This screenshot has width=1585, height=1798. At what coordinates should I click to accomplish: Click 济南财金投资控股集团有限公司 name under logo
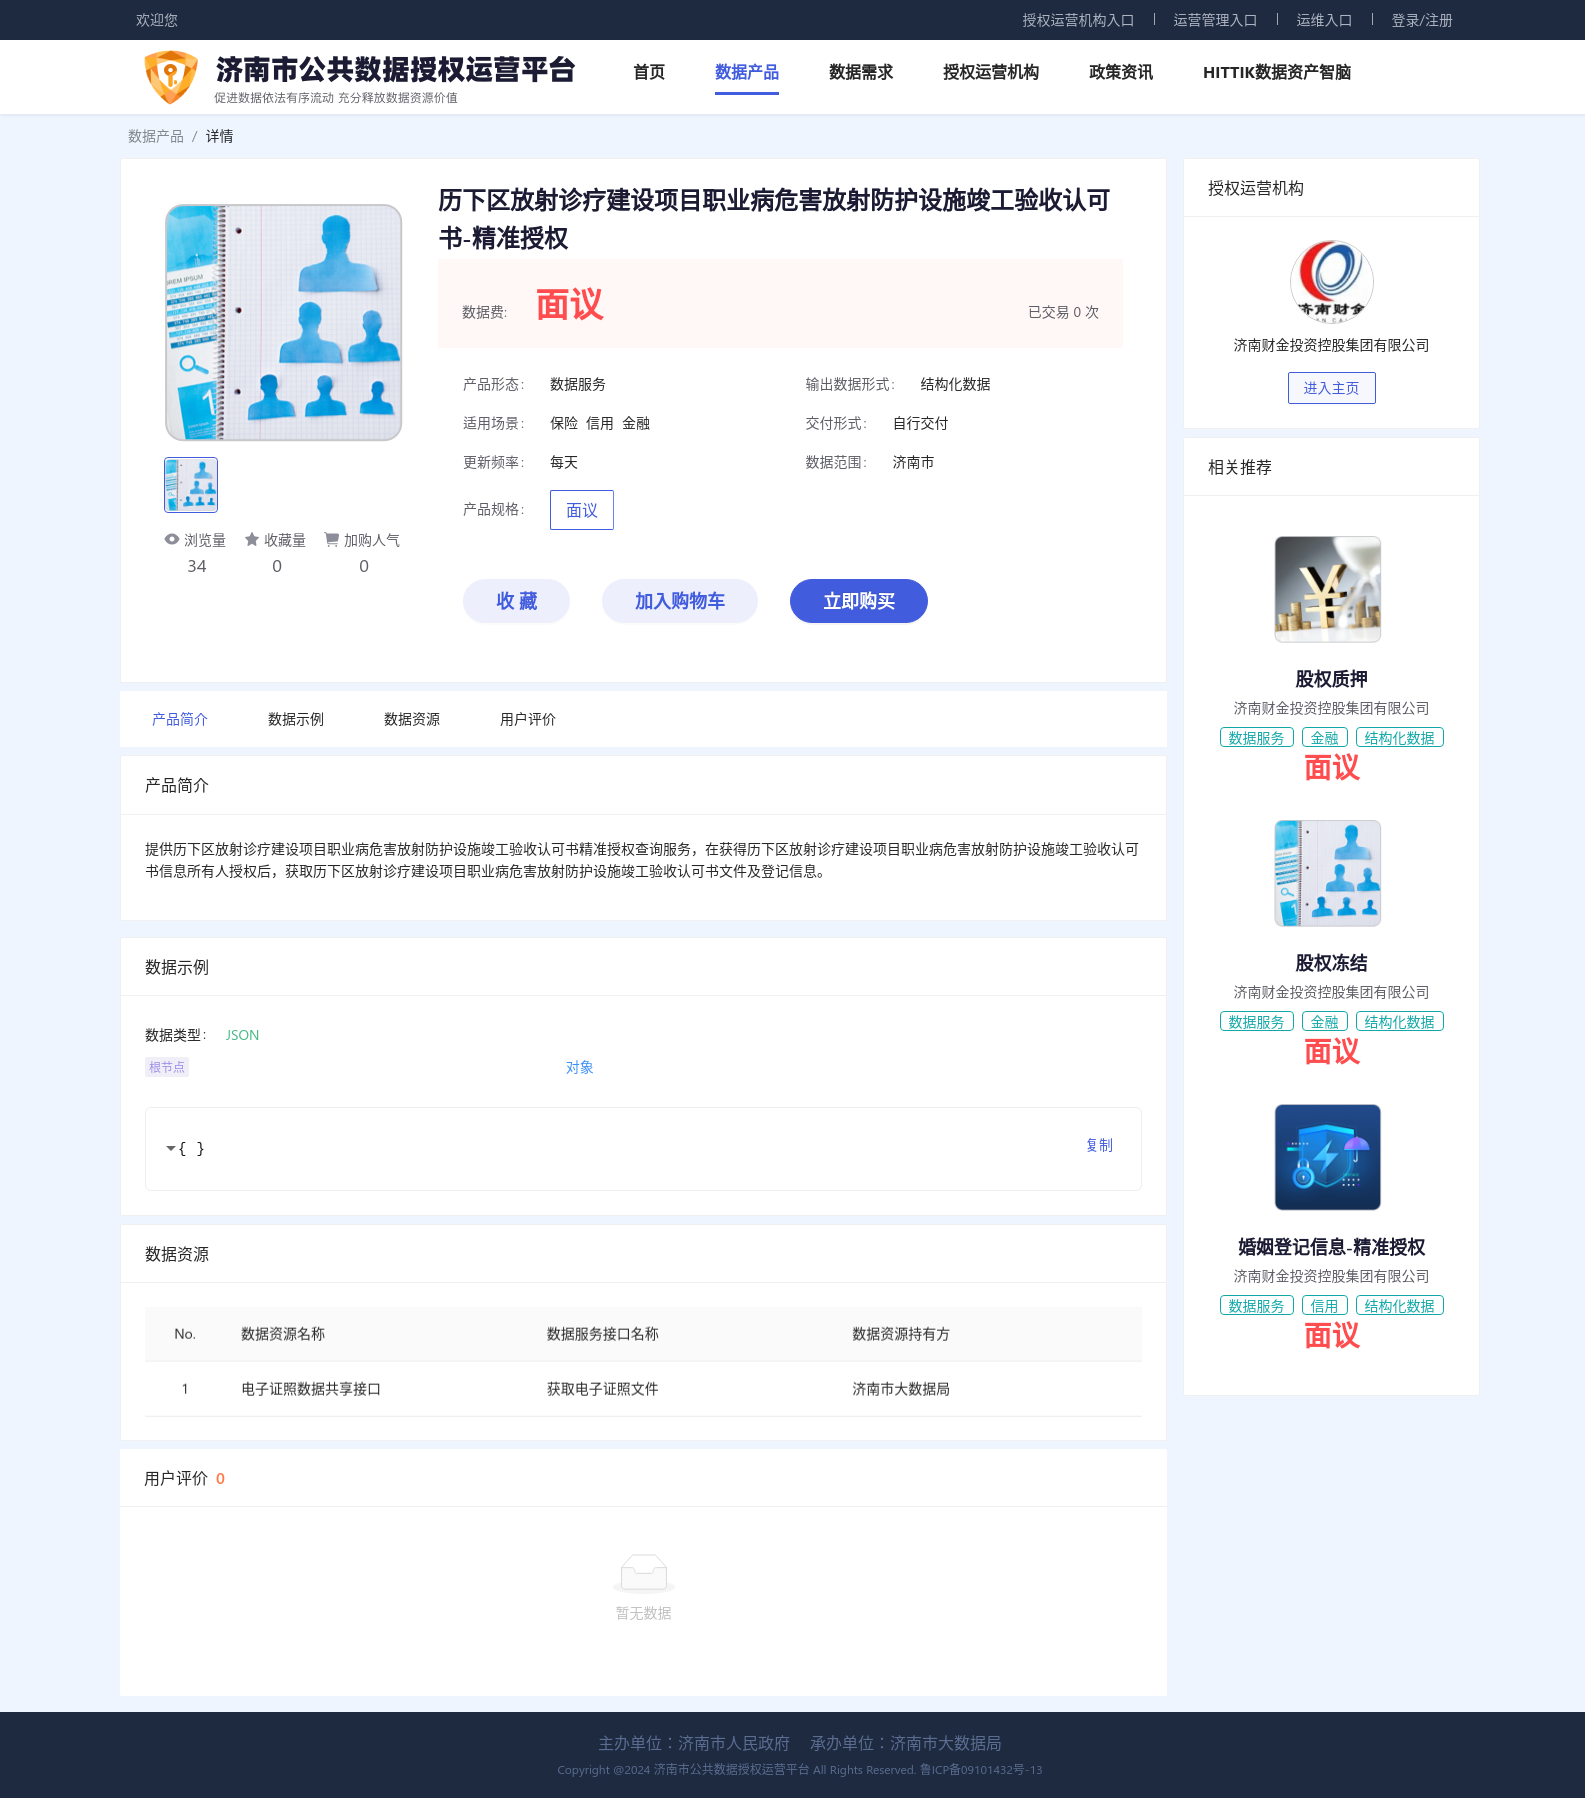point(1331,345)
